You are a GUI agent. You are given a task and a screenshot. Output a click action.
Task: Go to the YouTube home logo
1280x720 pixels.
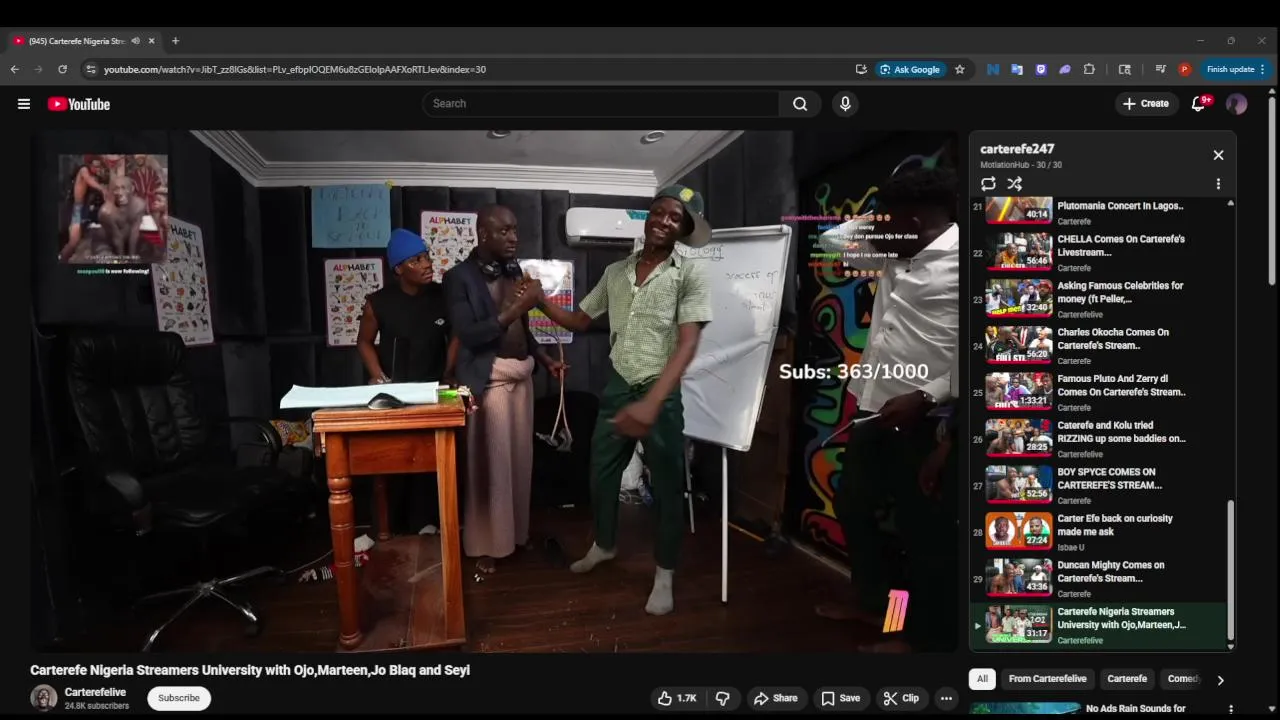pyautogui.click(x=78, y=104)
